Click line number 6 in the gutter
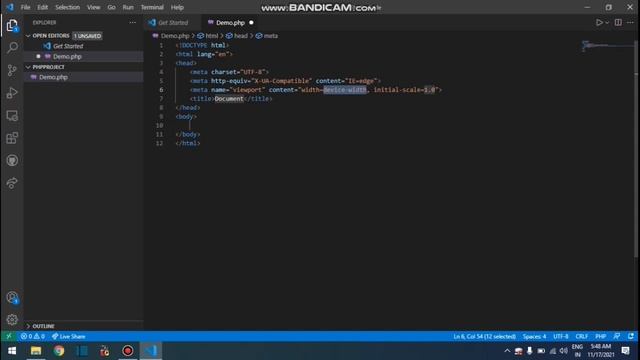640x360 pixels. click(x=161, y=90)
